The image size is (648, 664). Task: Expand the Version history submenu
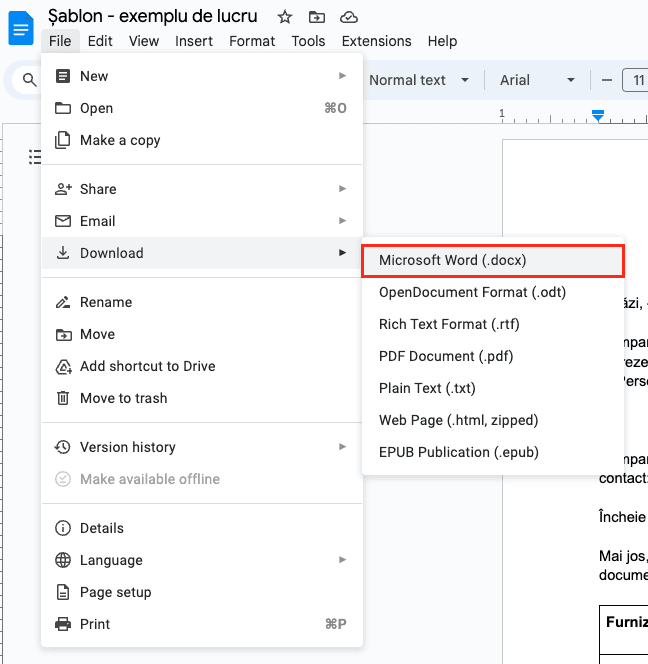point(202,447)
